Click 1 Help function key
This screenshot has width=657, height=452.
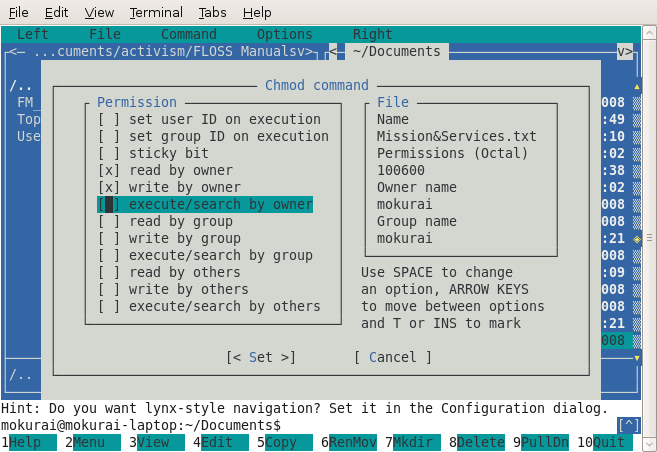coord(28,442)
